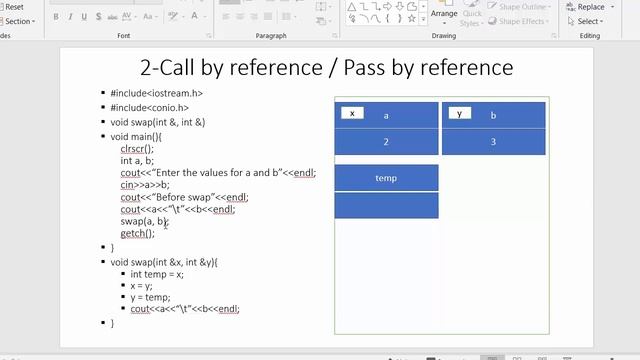Select the blue box containing 2
Image resolution: width=640 pixels, height=360 pixels.
click(386, 142)
